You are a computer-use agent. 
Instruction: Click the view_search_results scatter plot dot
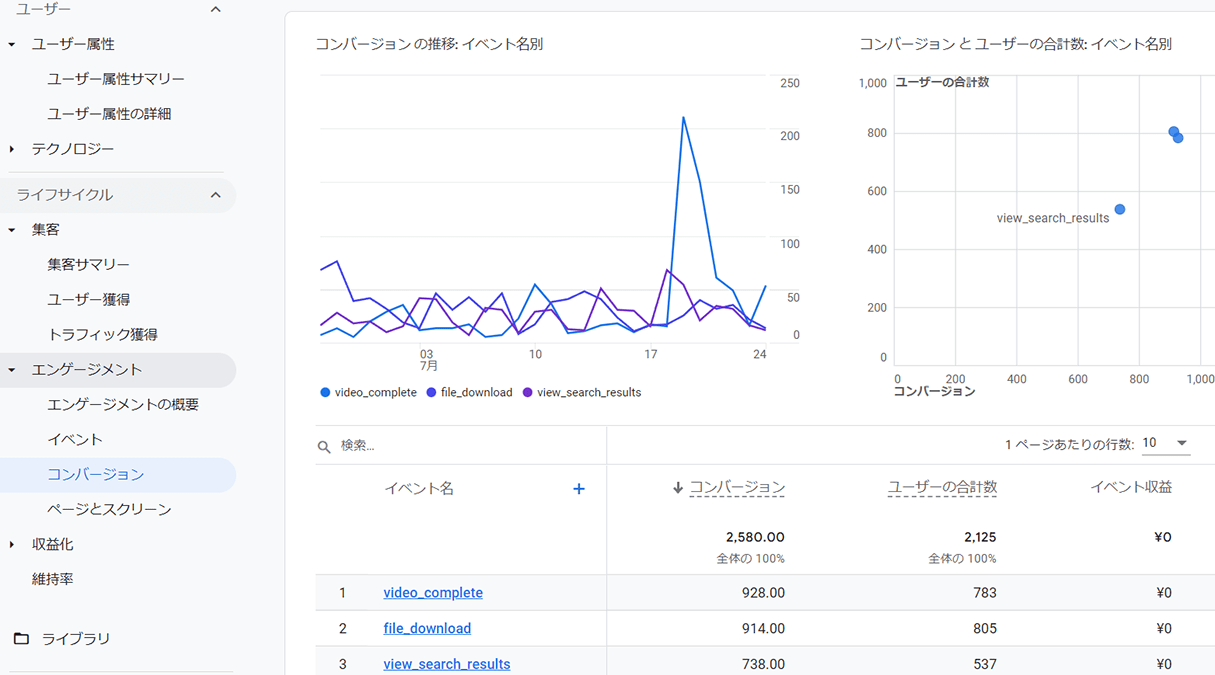click(x=1120, y=210)
